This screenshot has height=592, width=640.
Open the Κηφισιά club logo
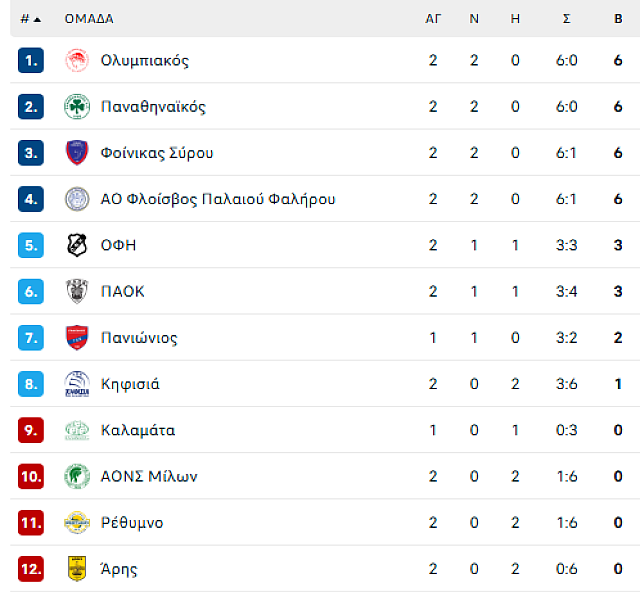(x=77, y=384)
